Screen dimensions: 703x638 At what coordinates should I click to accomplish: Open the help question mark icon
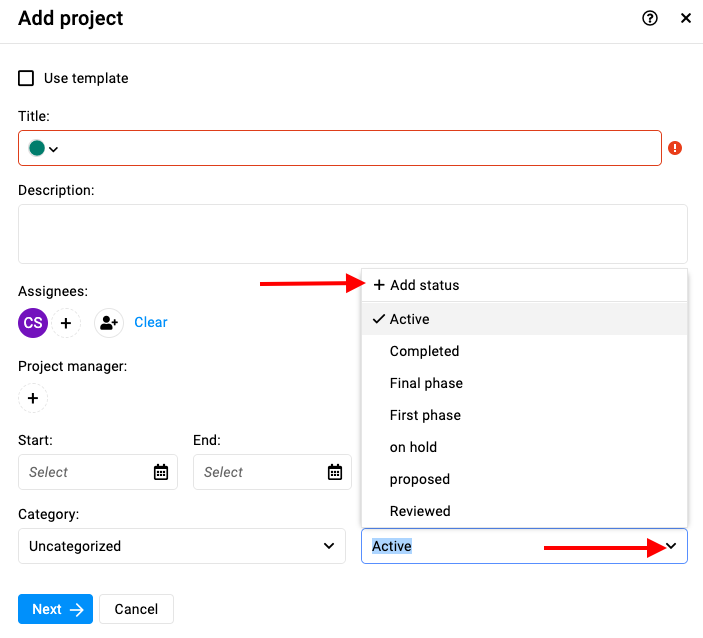pyautogui.click(x=650, y=18)
